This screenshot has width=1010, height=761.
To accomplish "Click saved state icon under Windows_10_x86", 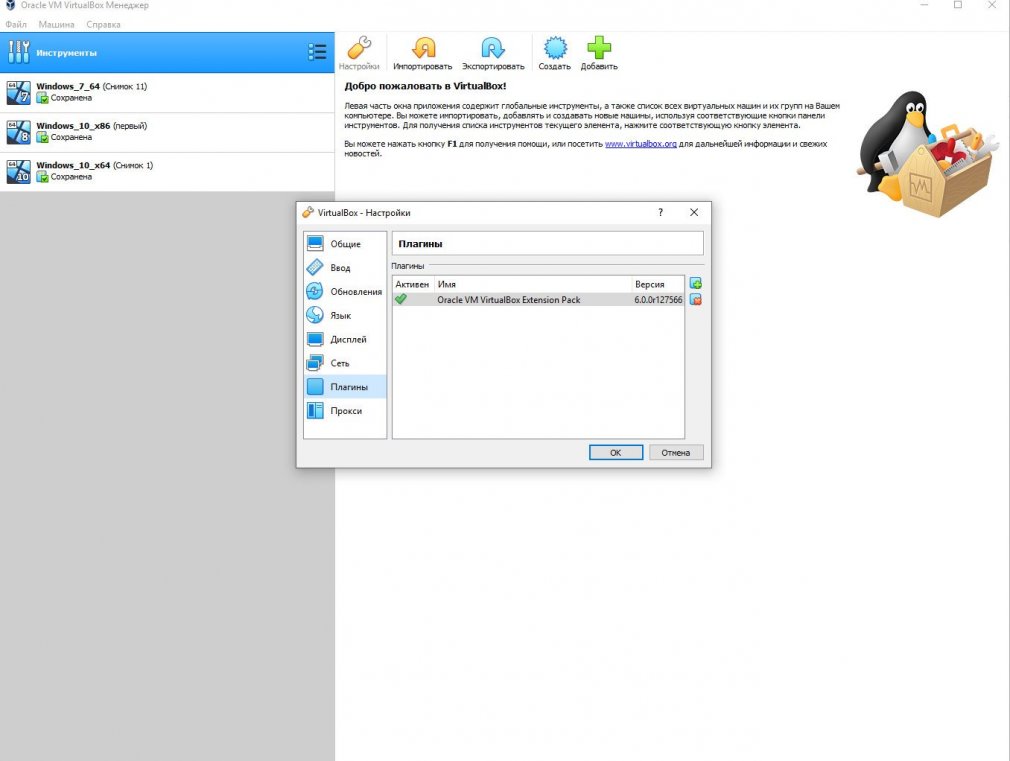I will [x=43, y=137].
